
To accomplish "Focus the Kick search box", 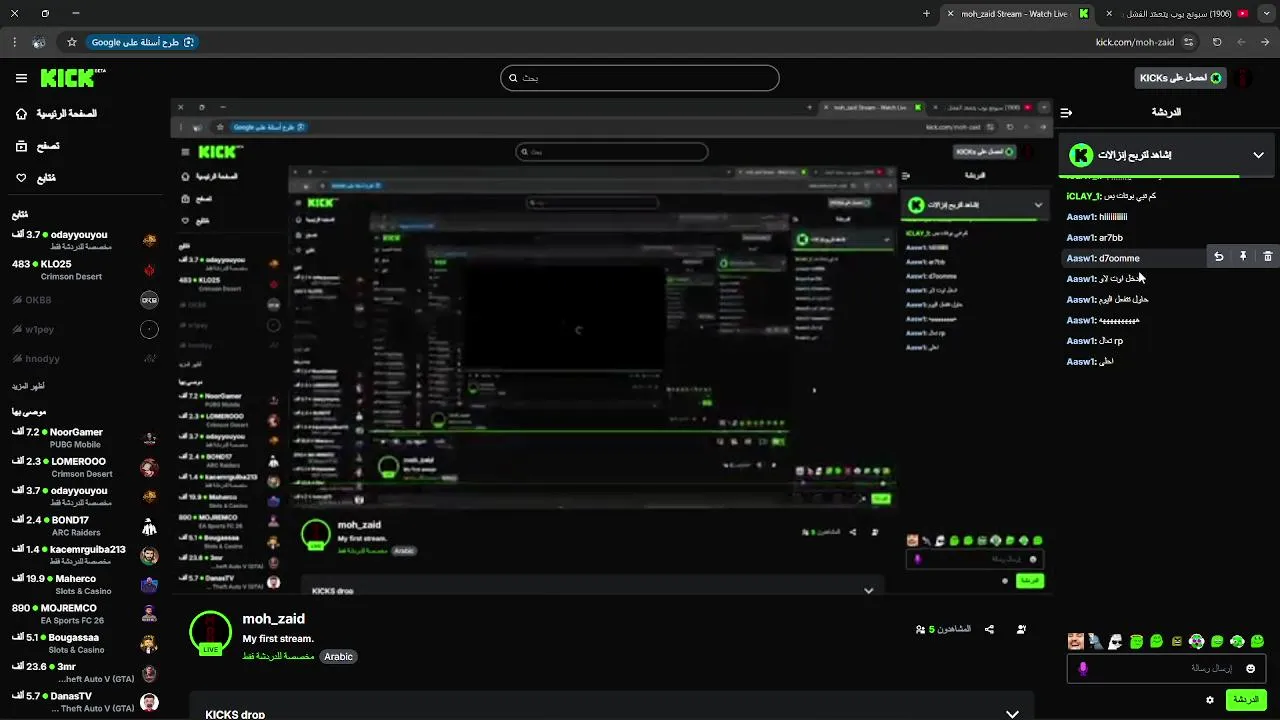I will click(640, 78).
